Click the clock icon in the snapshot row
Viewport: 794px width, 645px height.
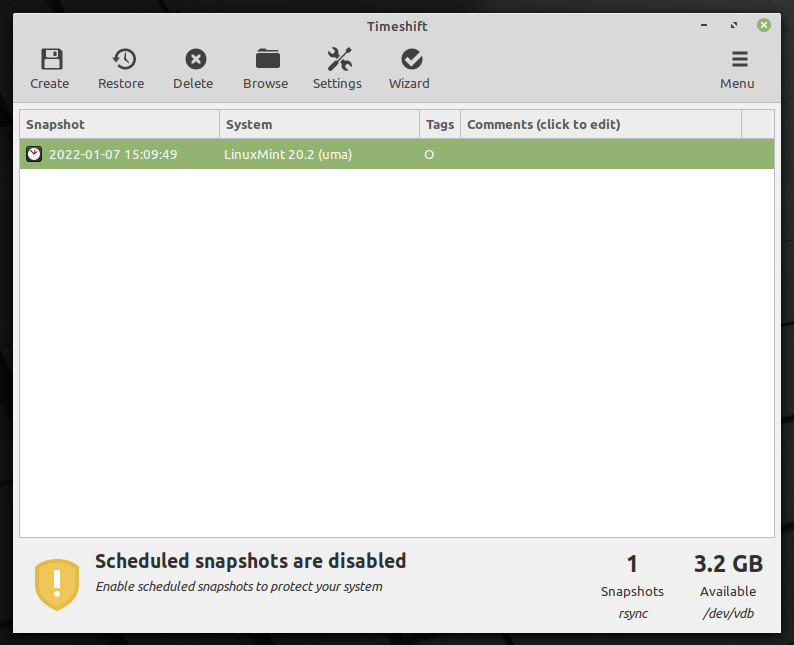(x=34, y=154)
